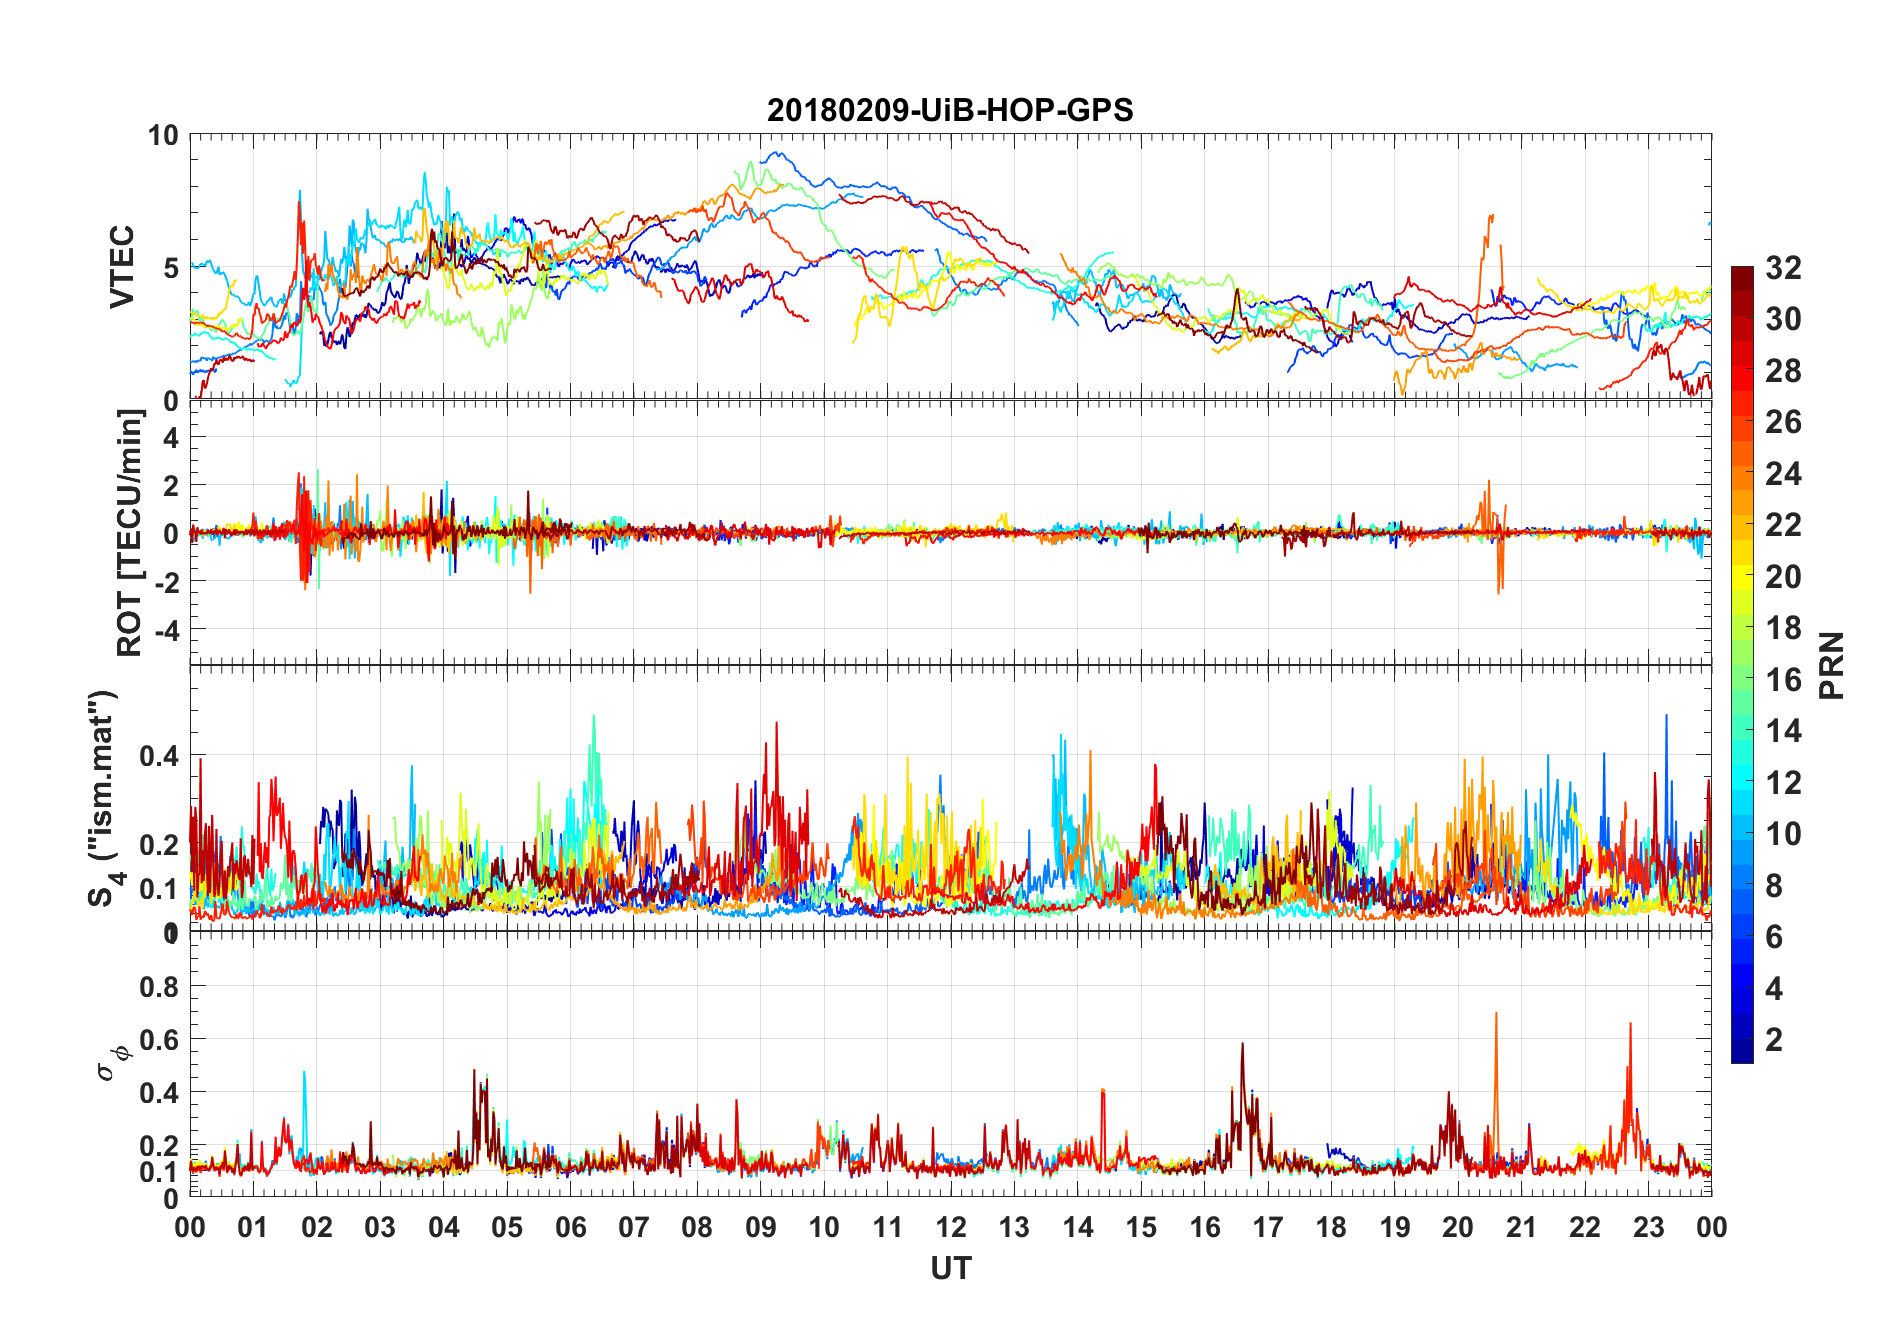Select colorbar tick label 14

[x=1783, y=731]
